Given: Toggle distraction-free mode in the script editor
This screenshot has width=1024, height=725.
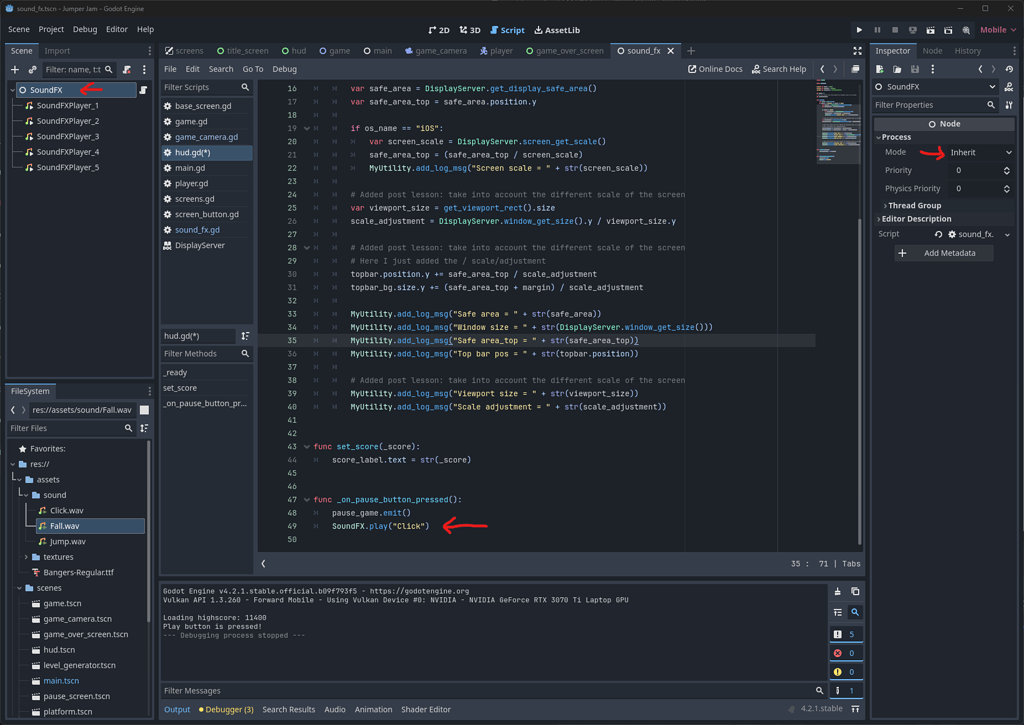Looking at the screenshot, I should [857, 51].
